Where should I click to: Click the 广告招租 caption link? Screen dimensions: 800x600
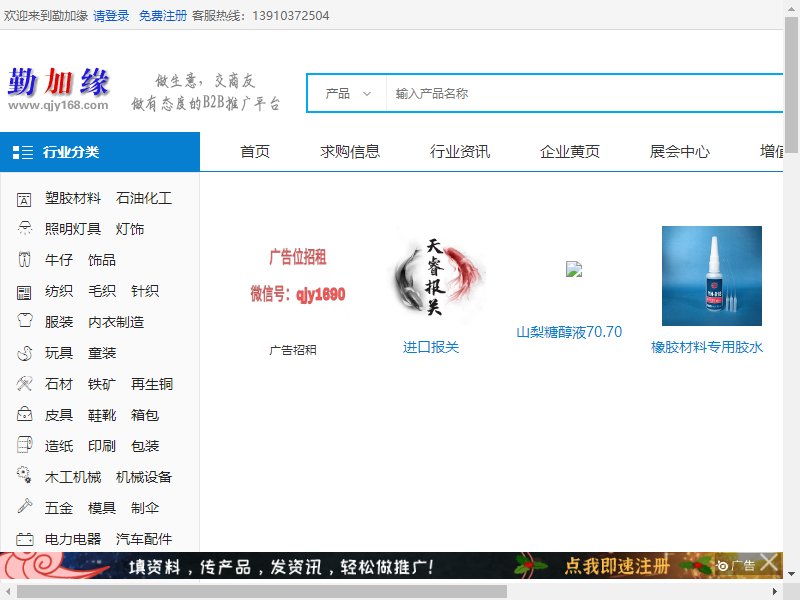pos(293,350)
